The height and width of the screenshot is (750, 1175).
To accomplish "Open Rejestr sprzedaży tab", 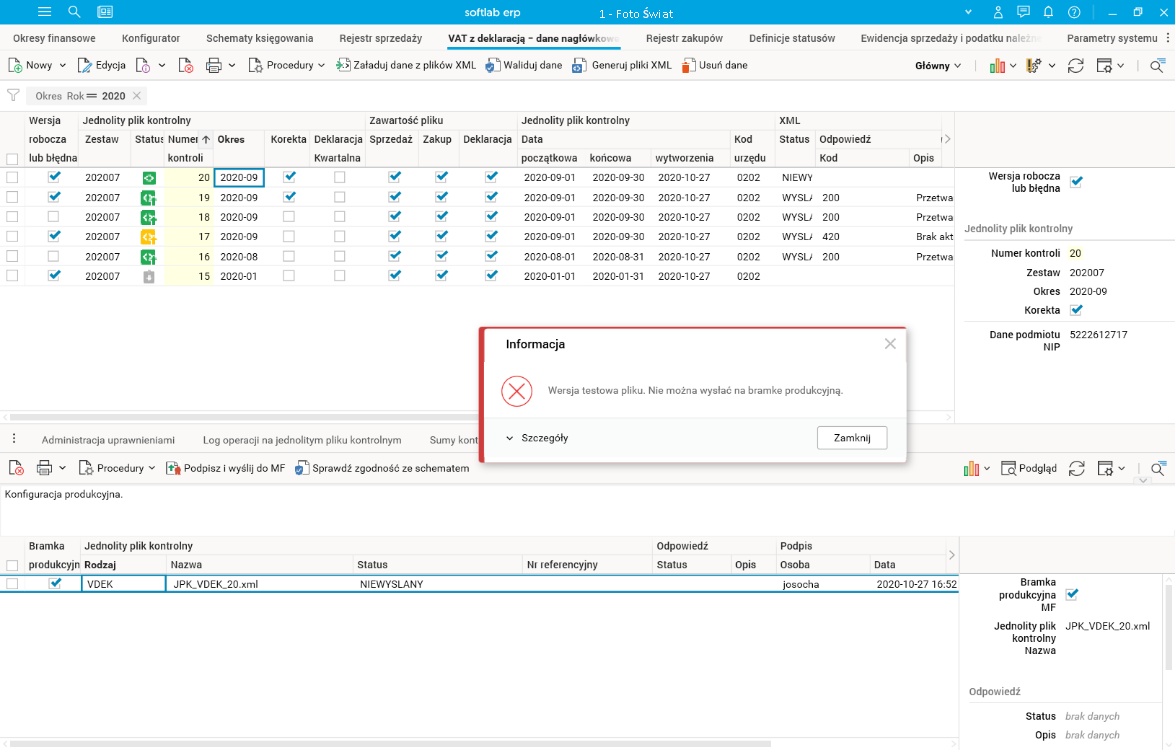I will [x=381, y=38].
